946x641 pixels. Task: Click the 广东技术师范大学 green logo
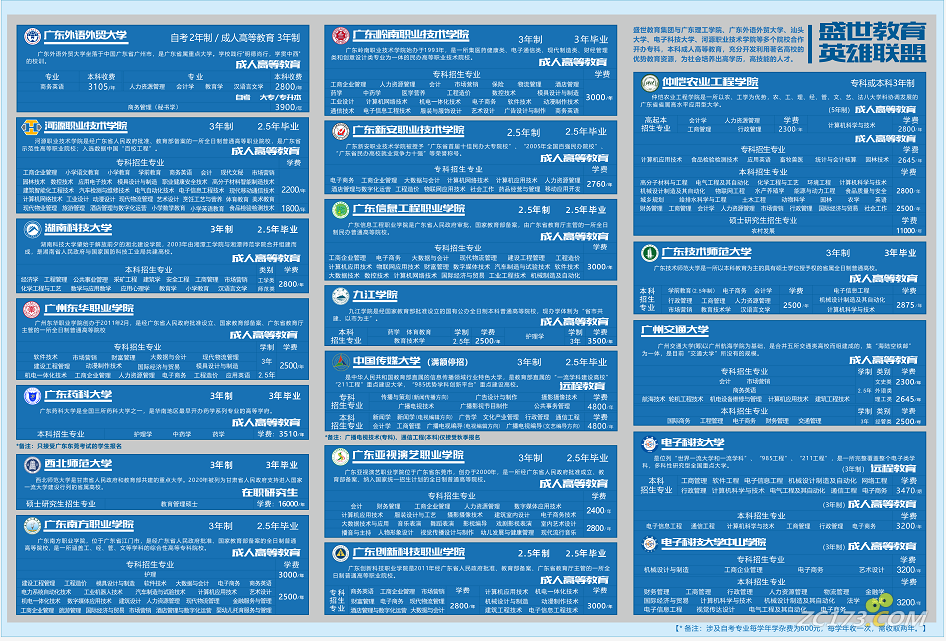click(x=649, y=253)
